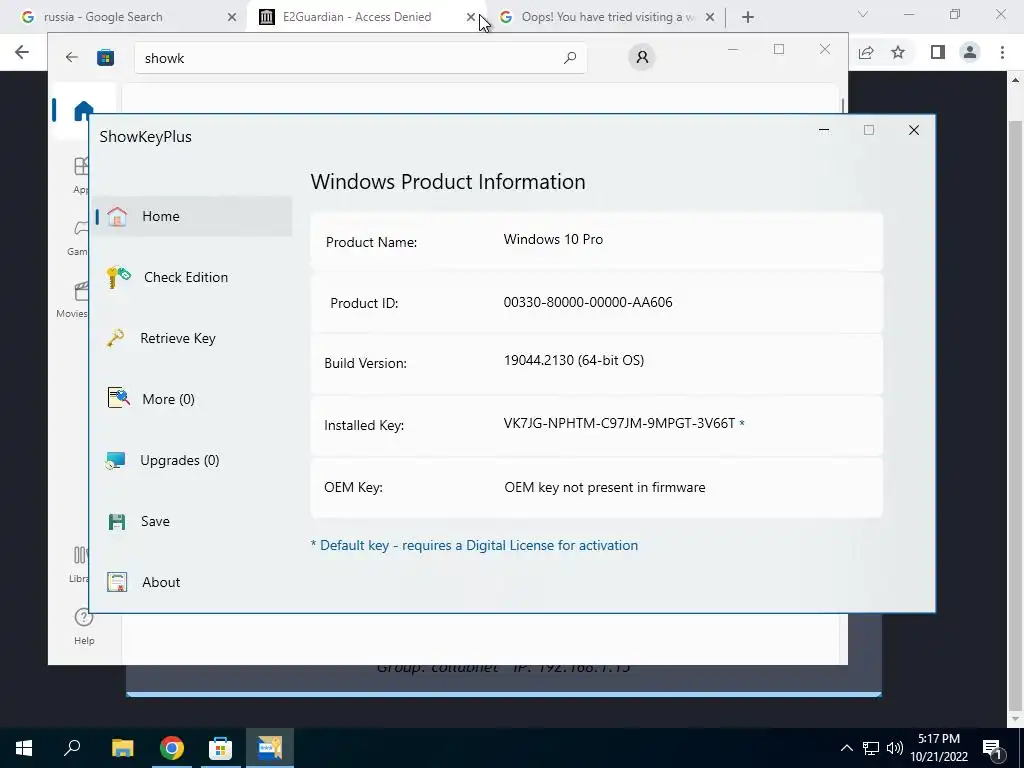Click the Store search magnifier icon

[x=569, y=58]
